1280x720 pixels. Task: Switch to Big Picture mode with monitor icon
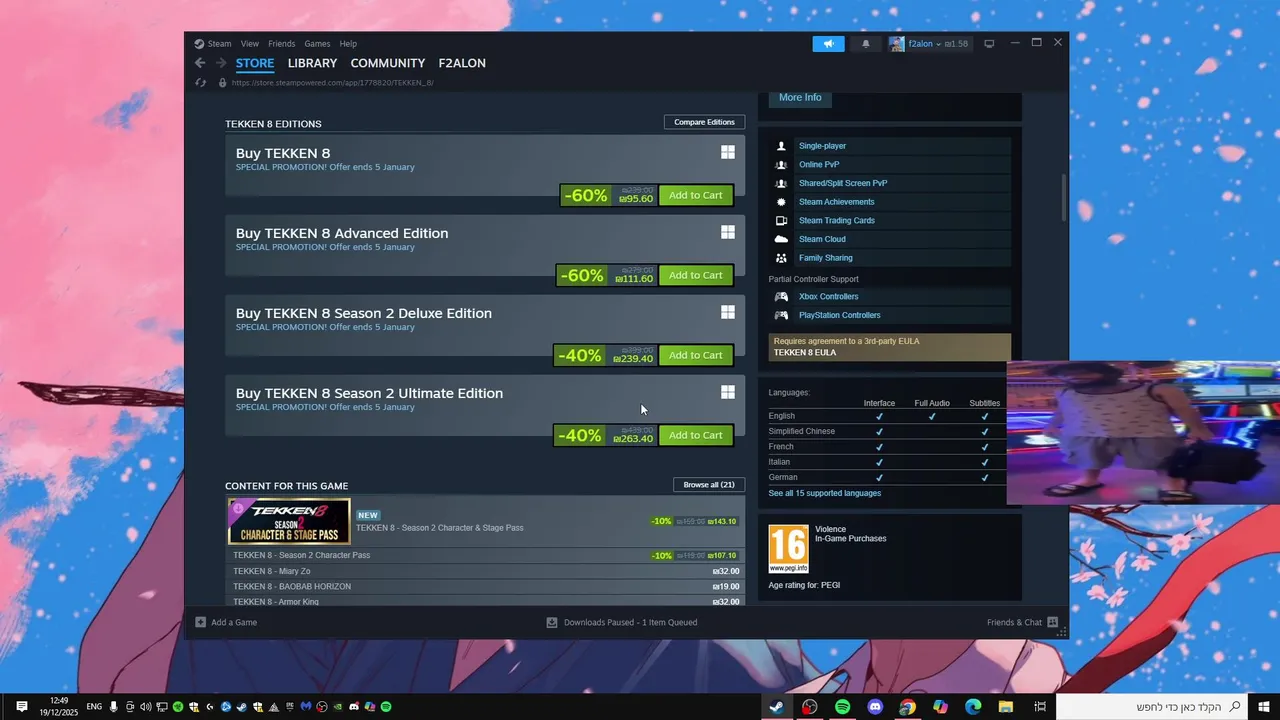click(x=989, y=44)
